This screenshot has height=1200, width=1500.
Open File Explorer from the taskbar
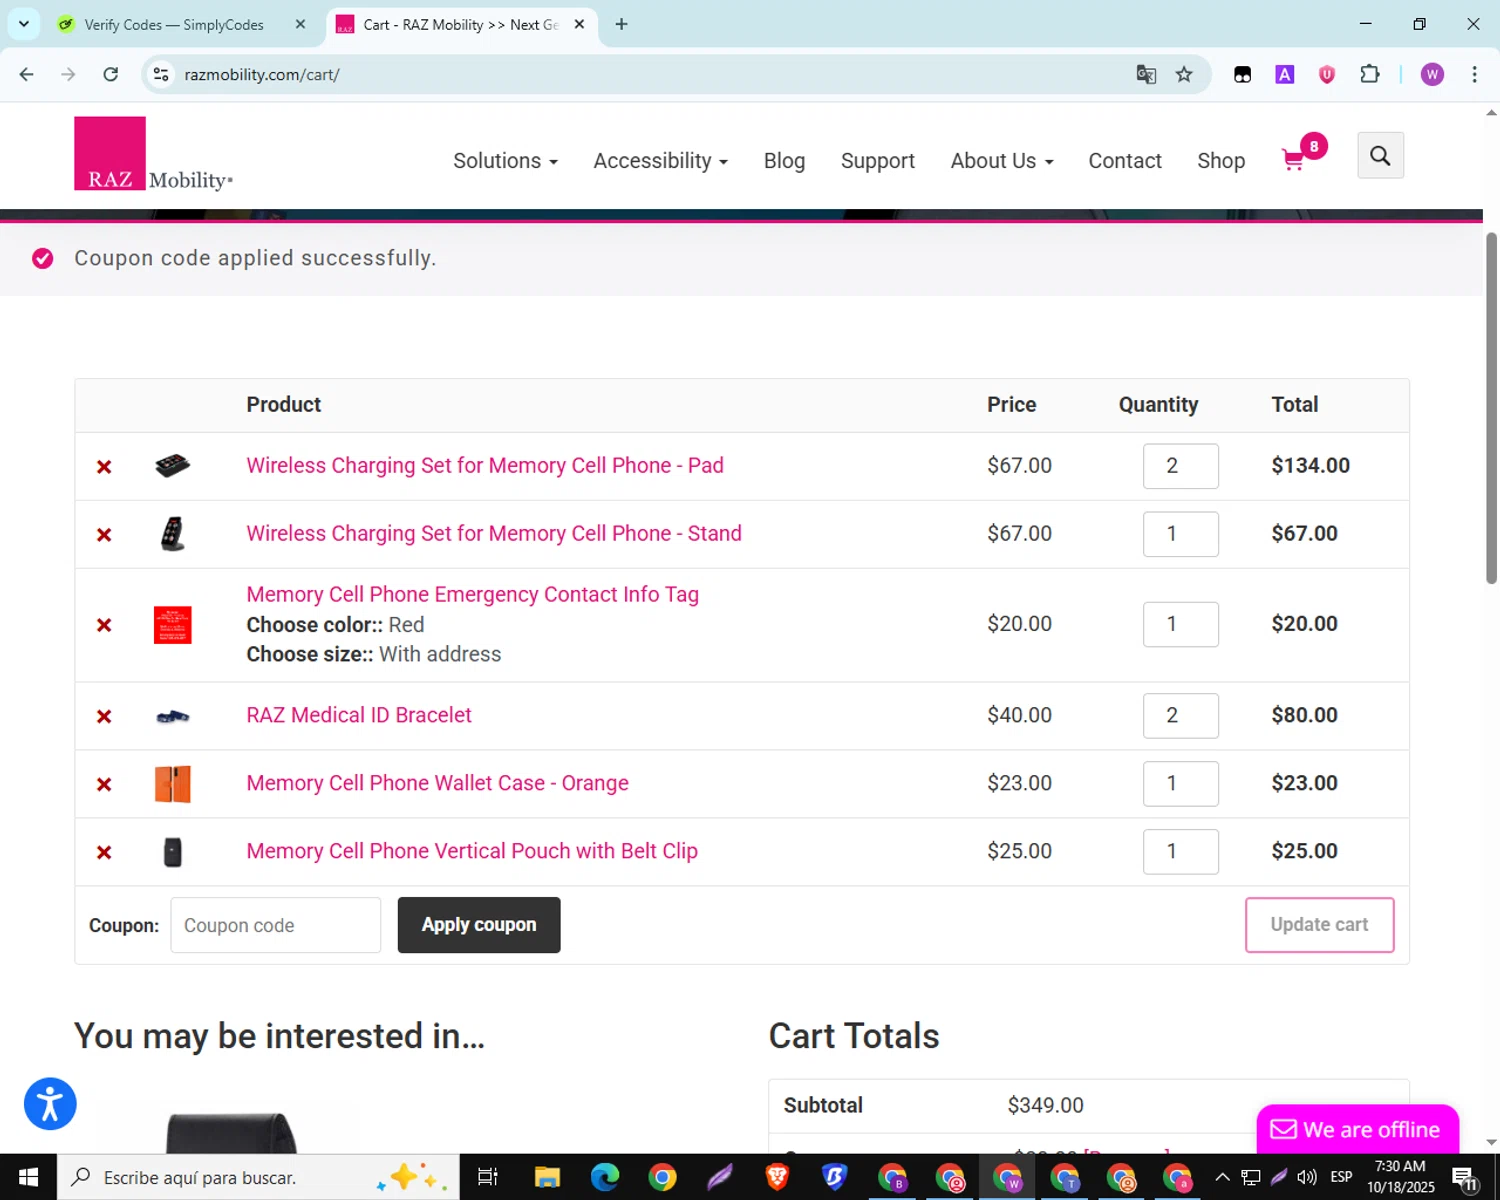click(547, 1177)
